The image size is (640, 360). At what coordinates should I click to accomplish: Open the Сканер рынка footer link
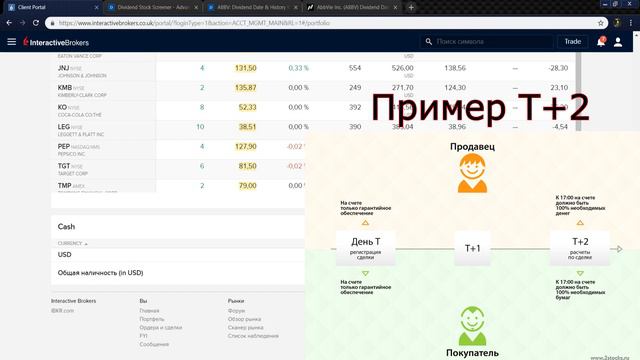245,328
